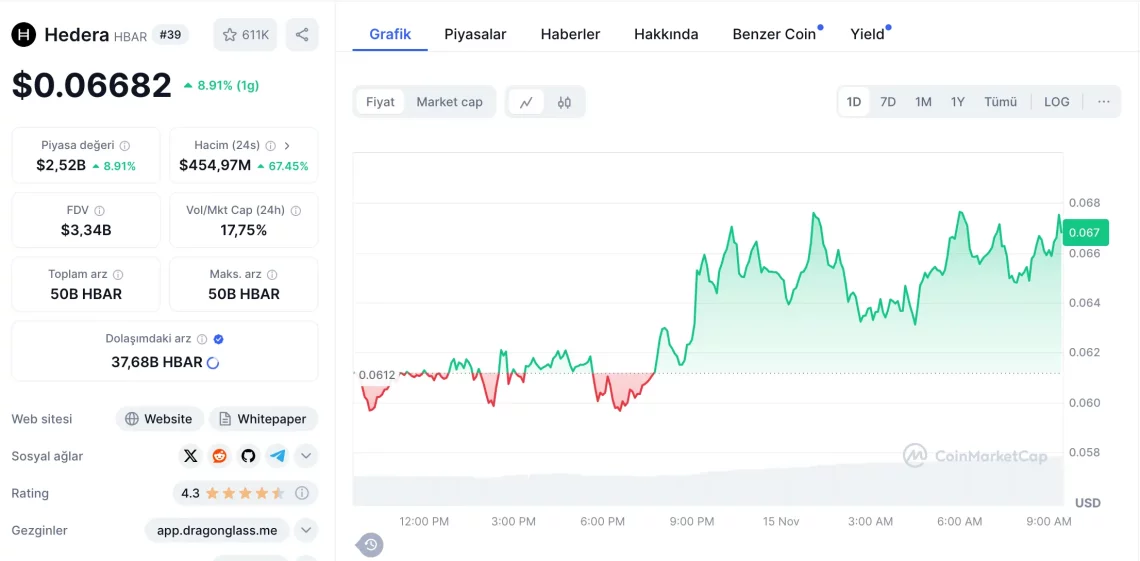Open the X (Twitter) social link
The image size is (1140, 561).
coord(190,456)
